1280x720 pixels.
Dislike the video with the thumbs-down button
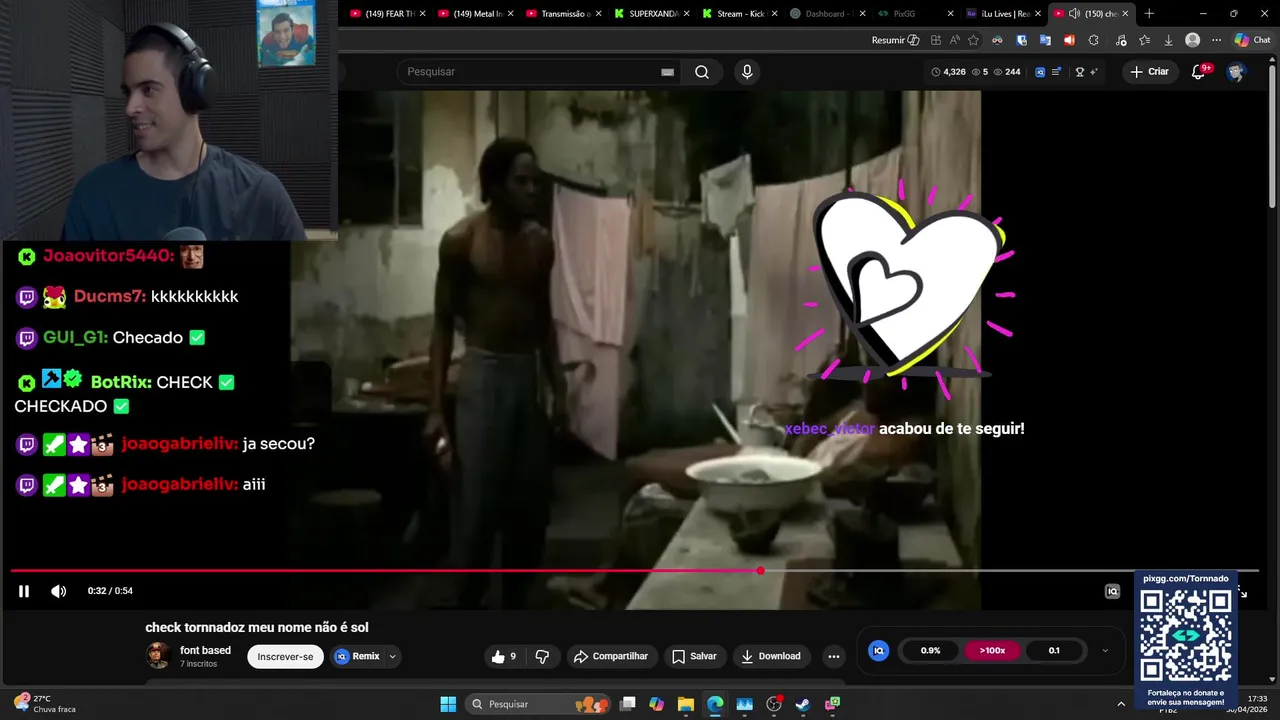coord(543,656)
